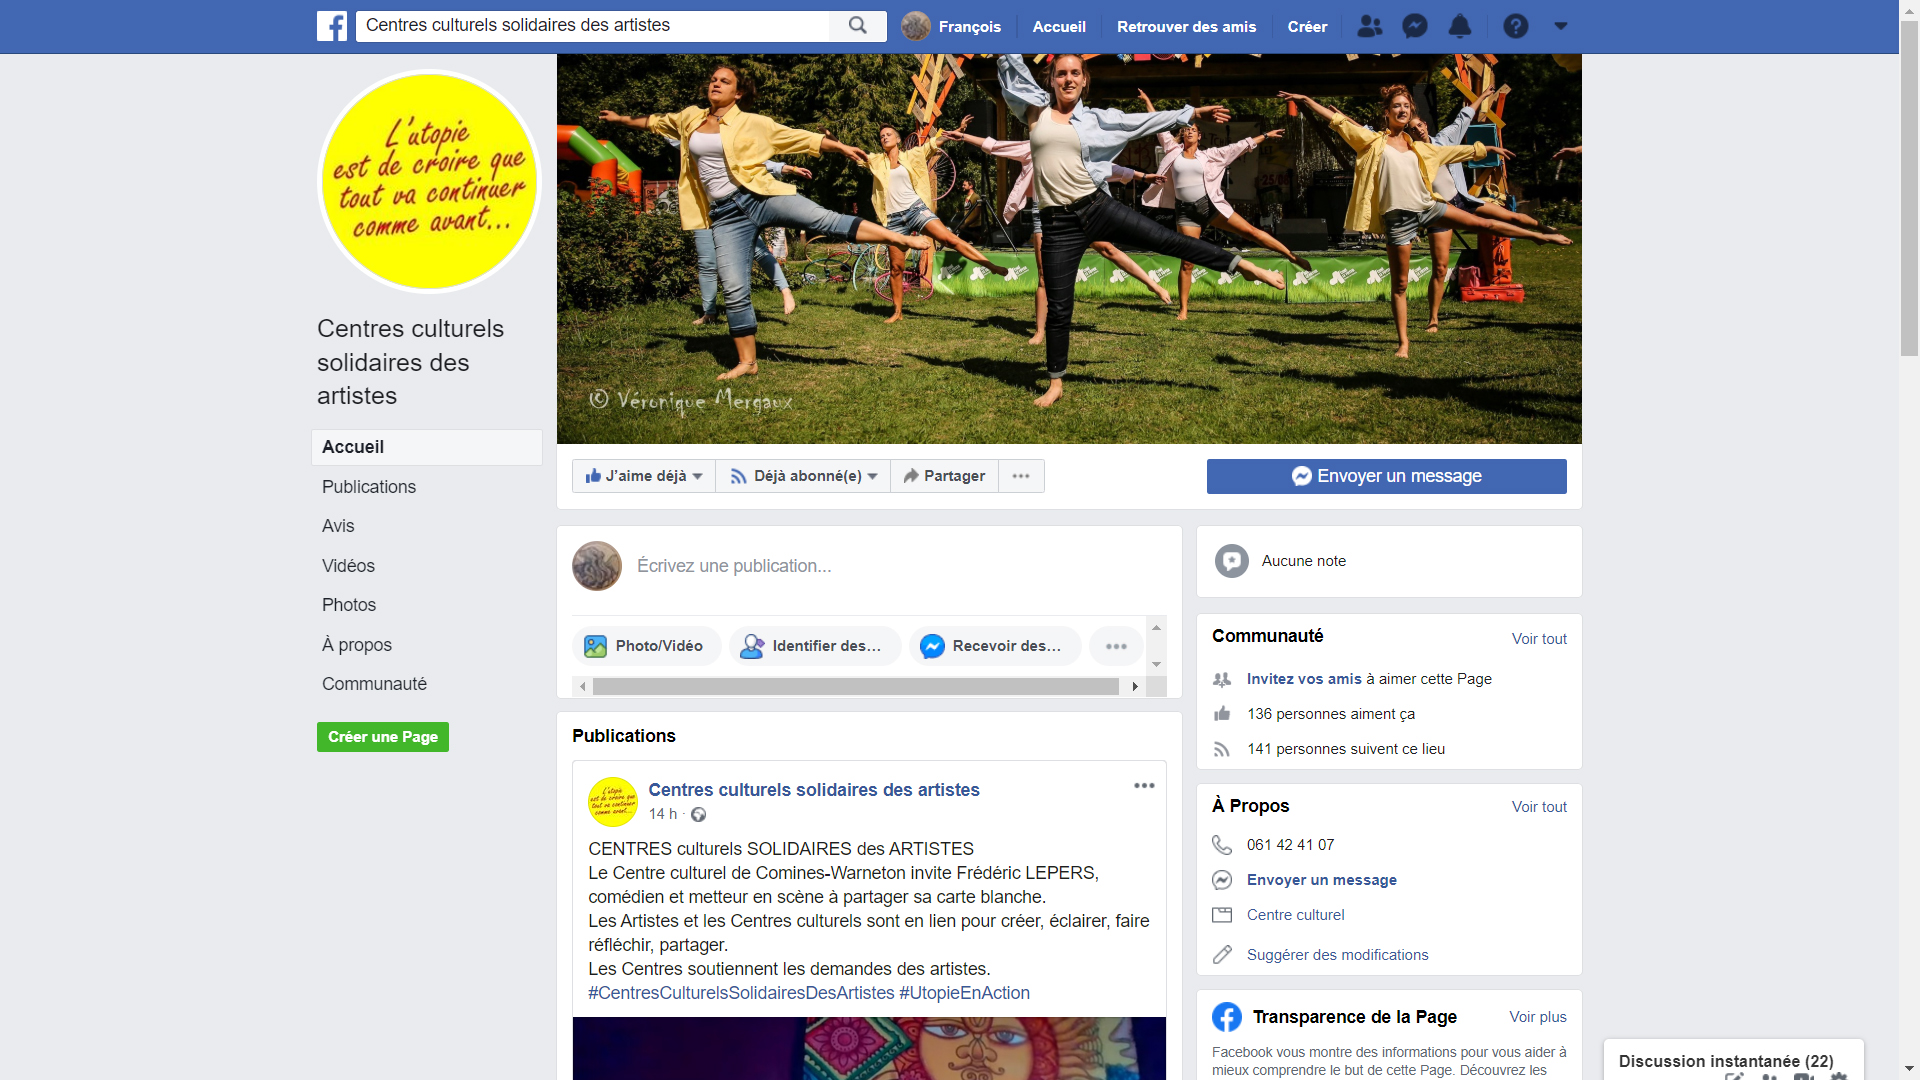Click the search magnifier icon
This screenshot has height=1080, width=1920.
point(857,26)
